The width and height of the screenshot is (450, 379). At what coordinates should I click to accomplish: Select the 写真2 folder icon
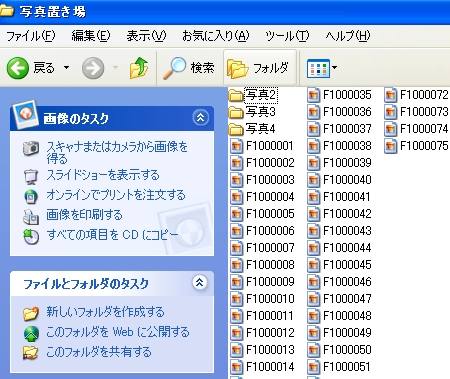click(236, 95)
